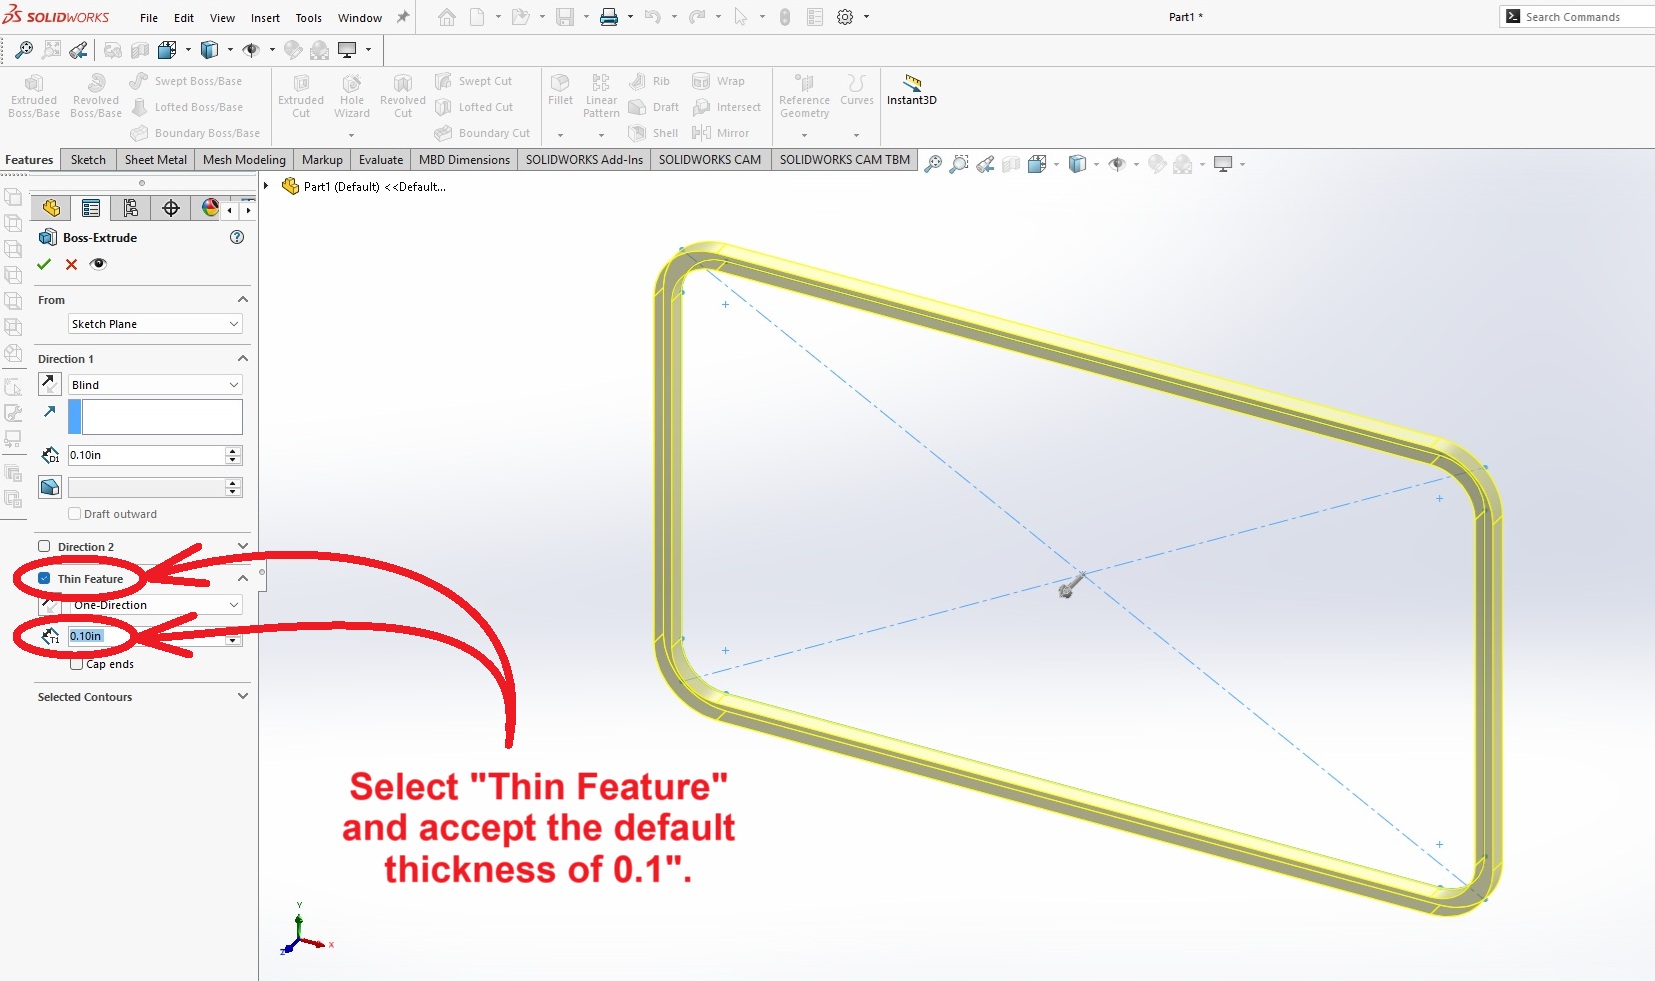Open the Insert menu
The height and width of the screenshot is (981, 1655).
coord(265,18)
